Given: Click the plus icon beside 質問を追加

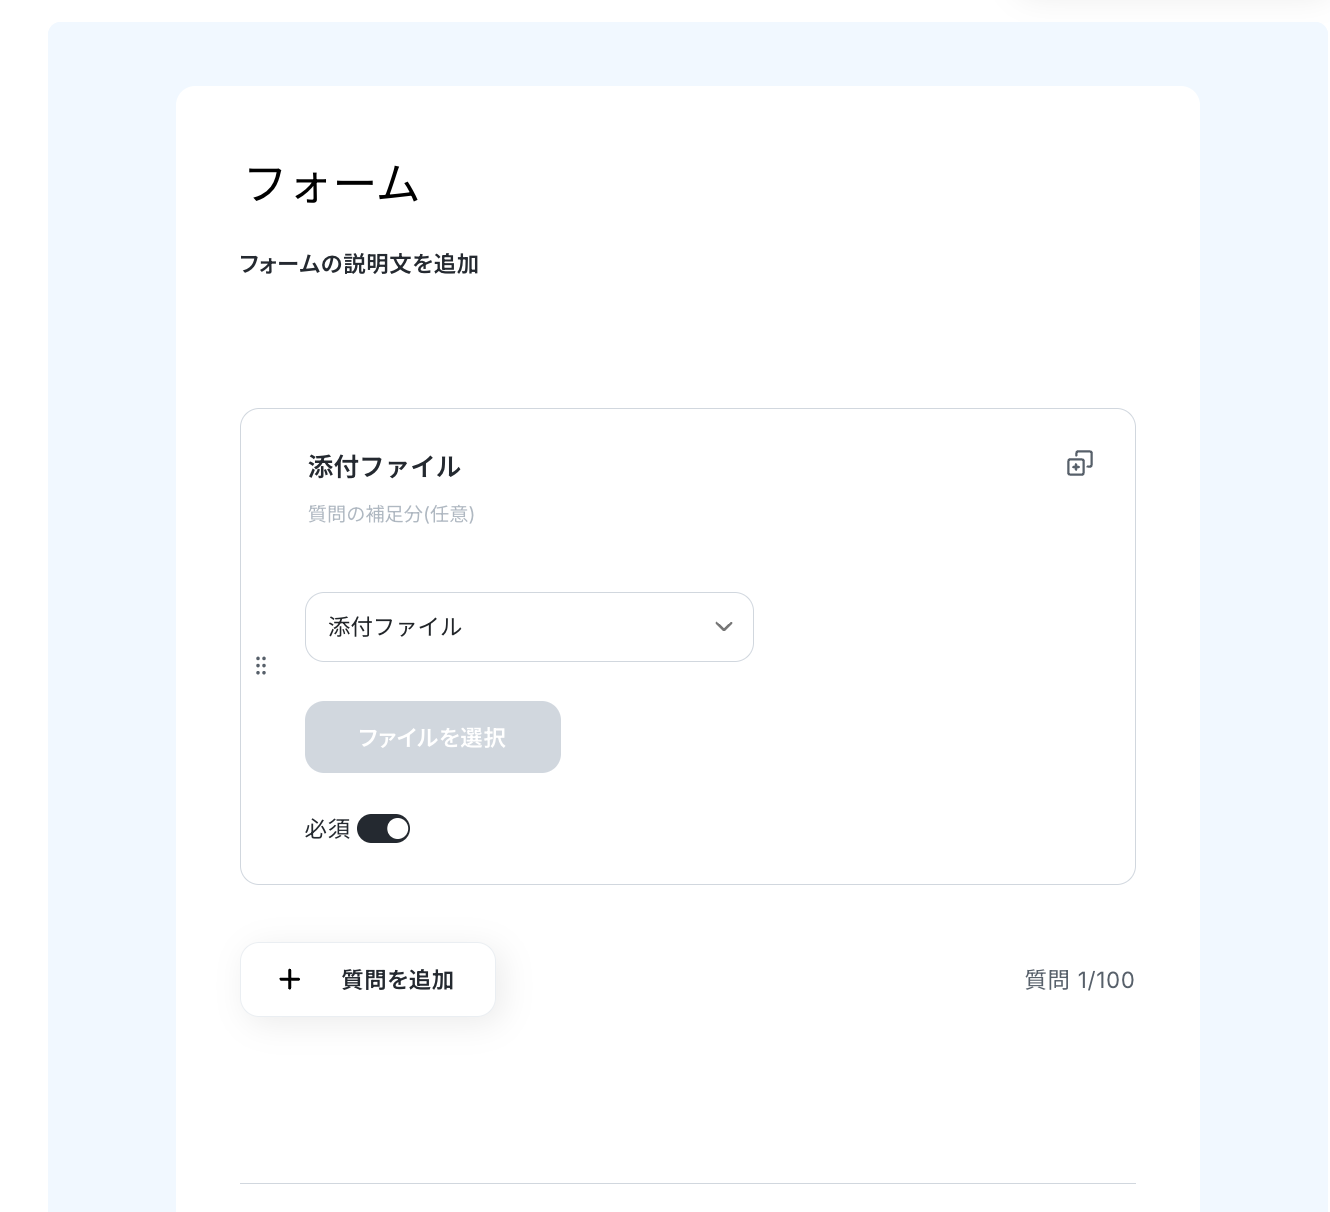Looking at the screenshot, I should click(289, 980).
